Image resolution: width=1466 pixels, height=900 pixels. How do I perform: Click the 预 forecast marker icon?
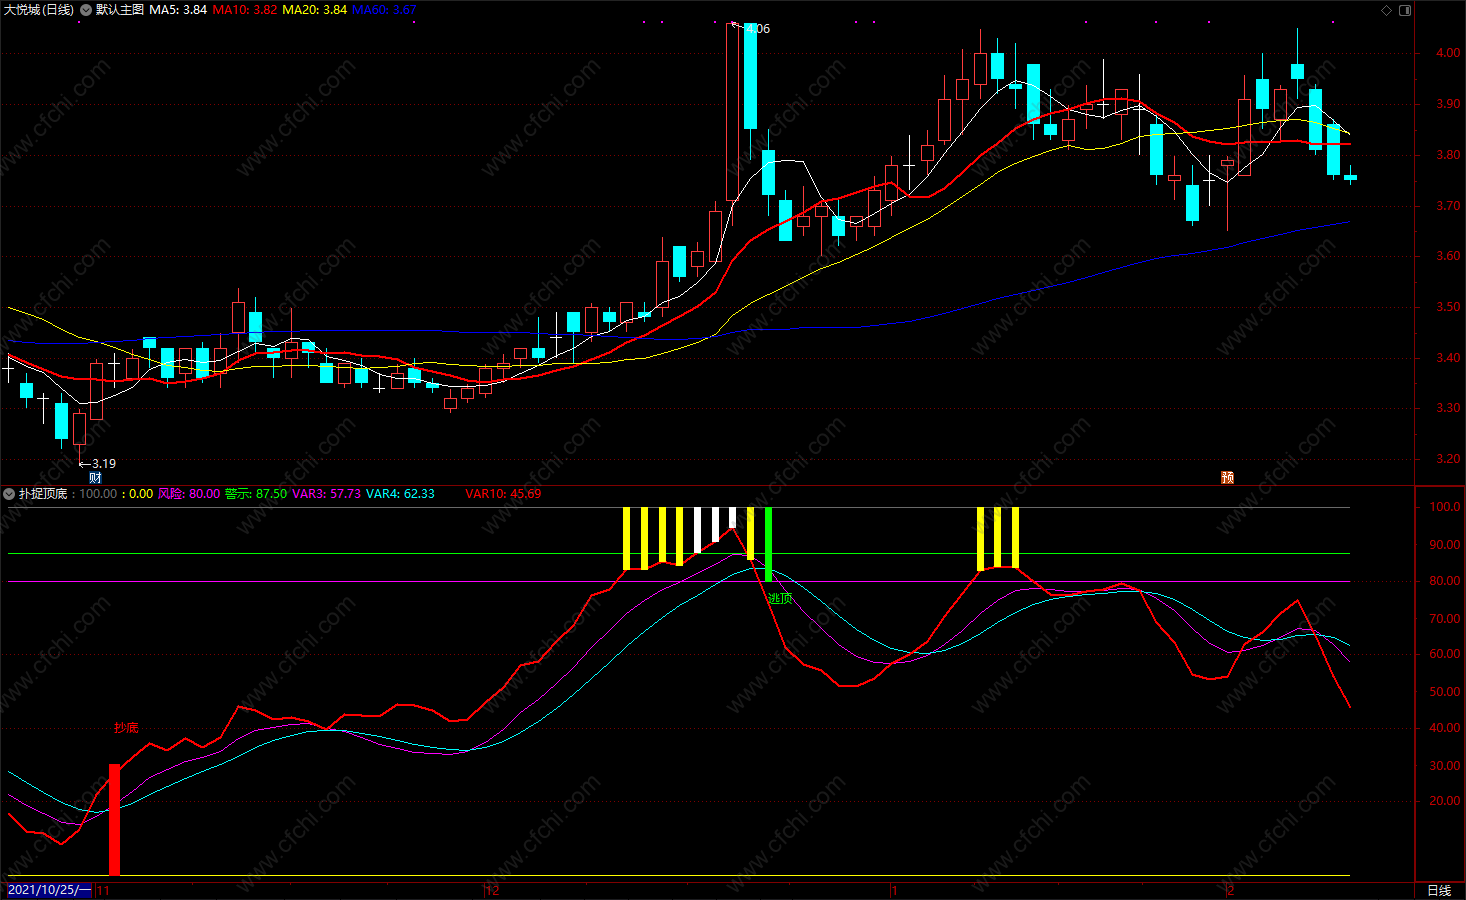coord(1227,477)
